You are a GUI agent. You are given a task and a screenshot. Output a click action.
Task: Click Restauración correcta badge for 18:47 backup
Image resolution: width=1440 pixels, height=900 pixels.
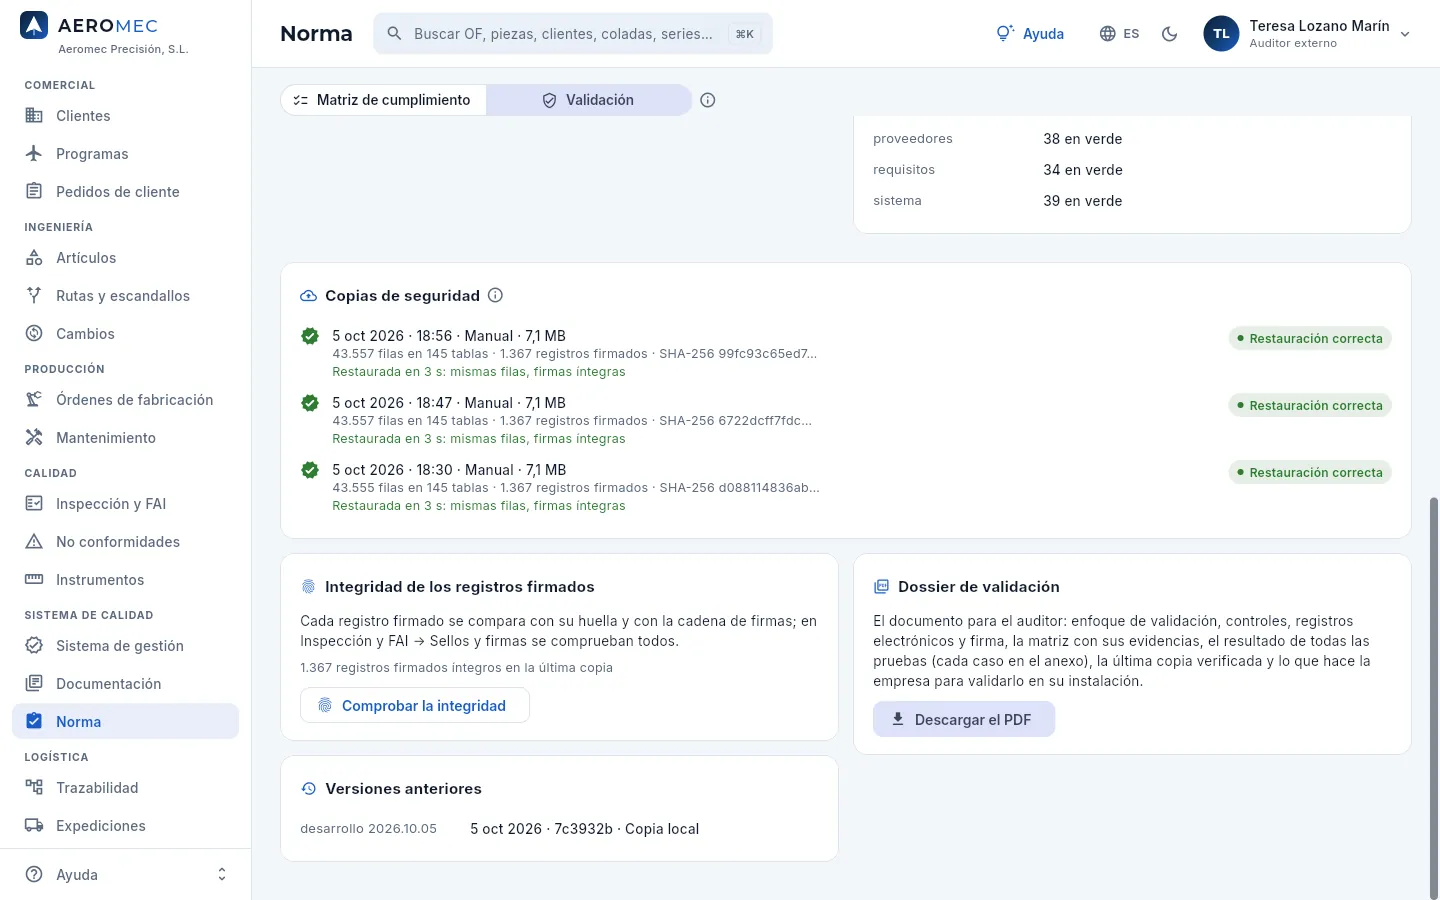(x=1310, y=406)
